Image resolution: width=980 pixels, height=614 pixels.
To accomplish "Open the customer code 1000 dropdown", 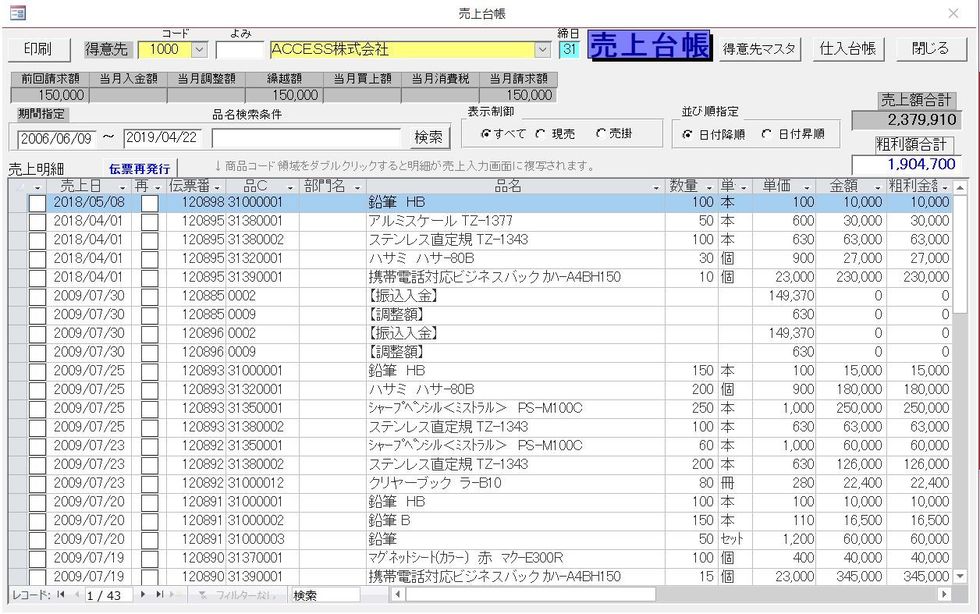I will click(x=198, y=49).
